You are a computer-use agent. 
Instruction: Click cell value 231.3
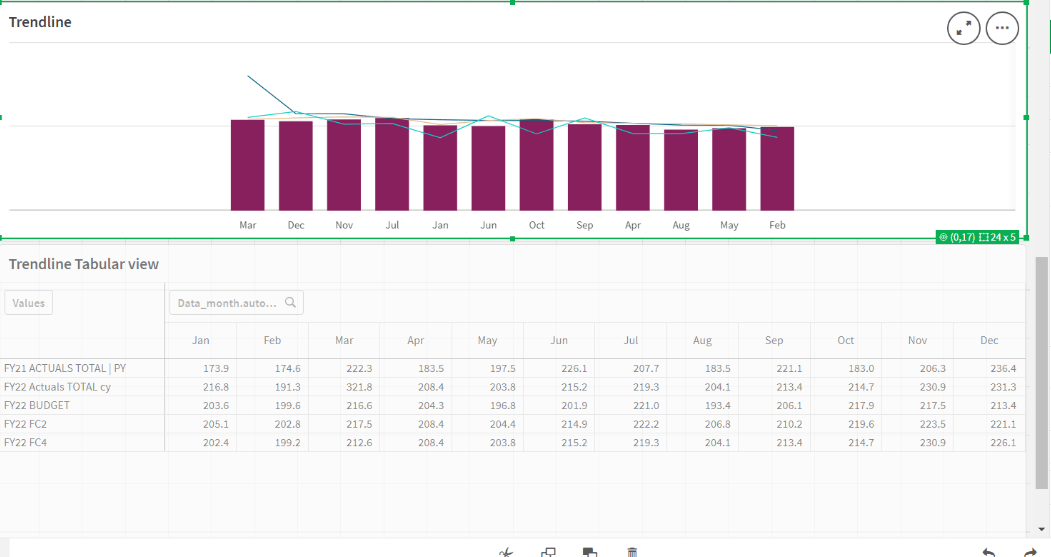[1003, 387]
